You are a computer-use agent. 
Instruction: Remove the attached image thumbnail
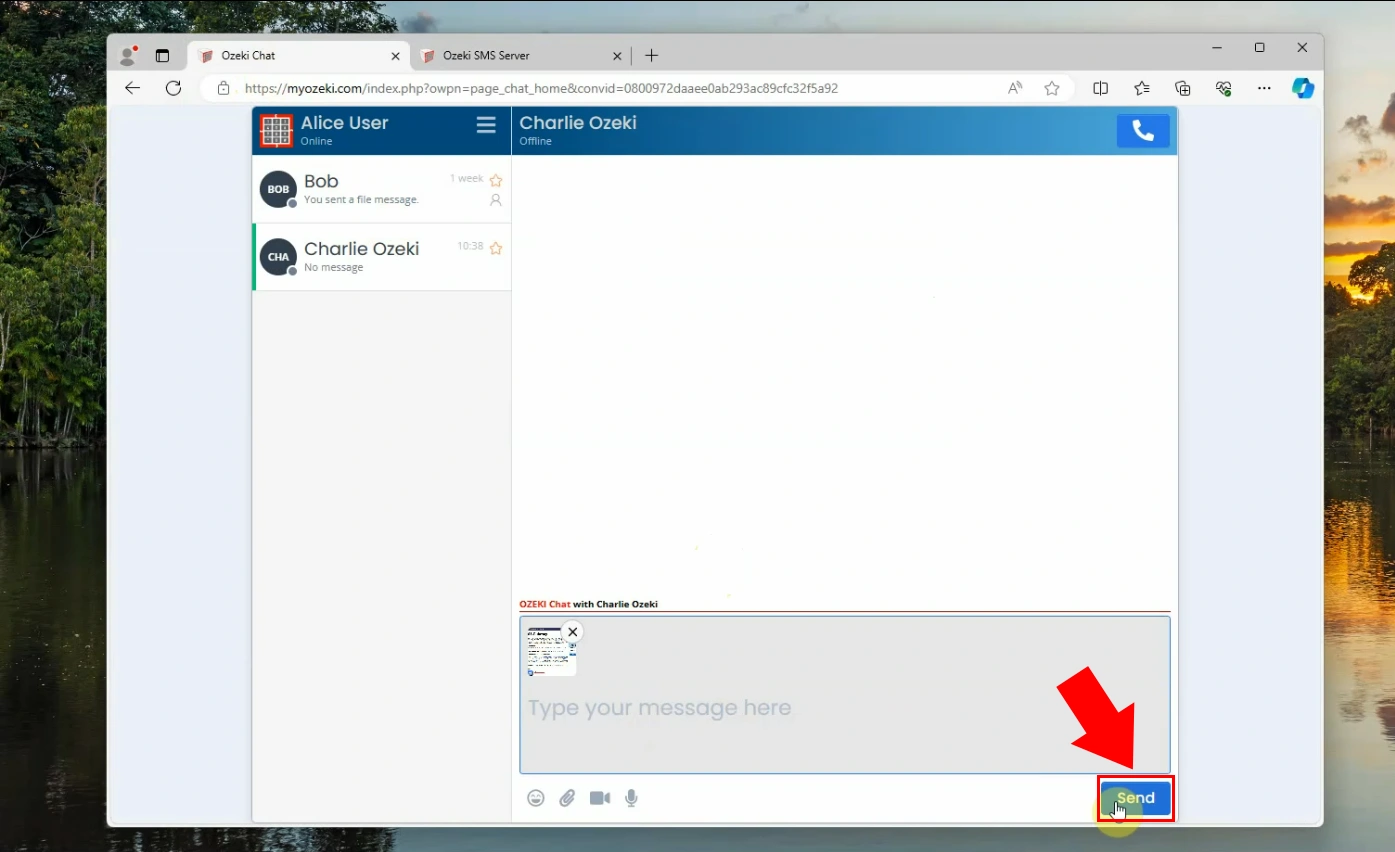pyautogui.click(x=572, y=632)
